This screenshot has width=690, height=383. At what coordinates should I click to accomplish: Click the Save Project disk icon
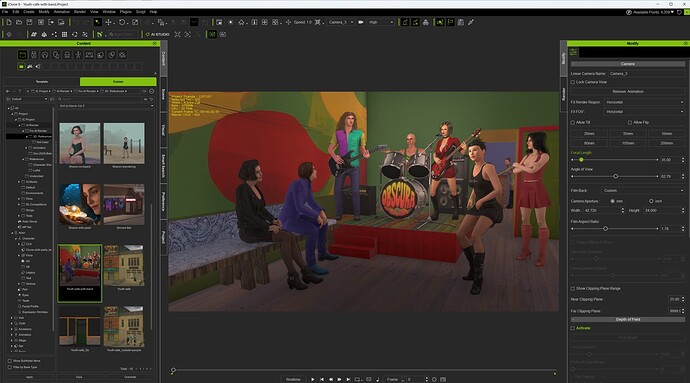29,22
